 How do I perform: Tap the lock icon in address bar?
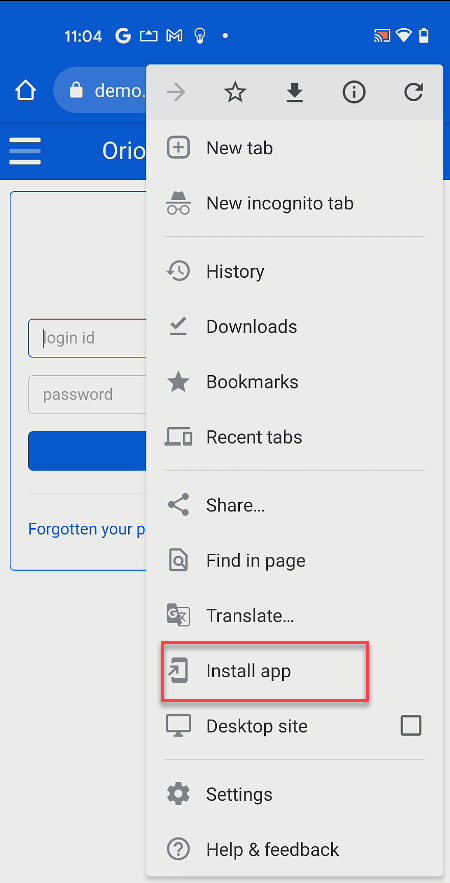[75, 90]
